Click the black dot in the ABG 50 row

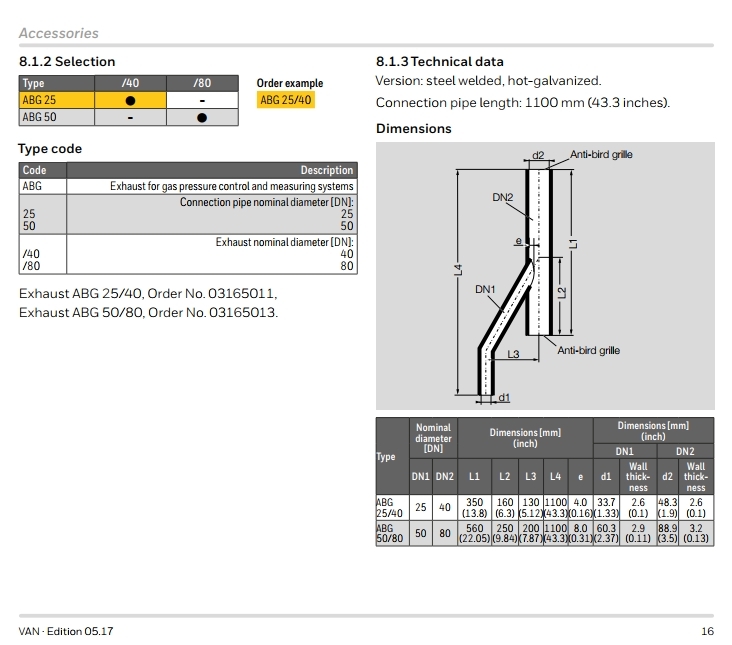202,117
